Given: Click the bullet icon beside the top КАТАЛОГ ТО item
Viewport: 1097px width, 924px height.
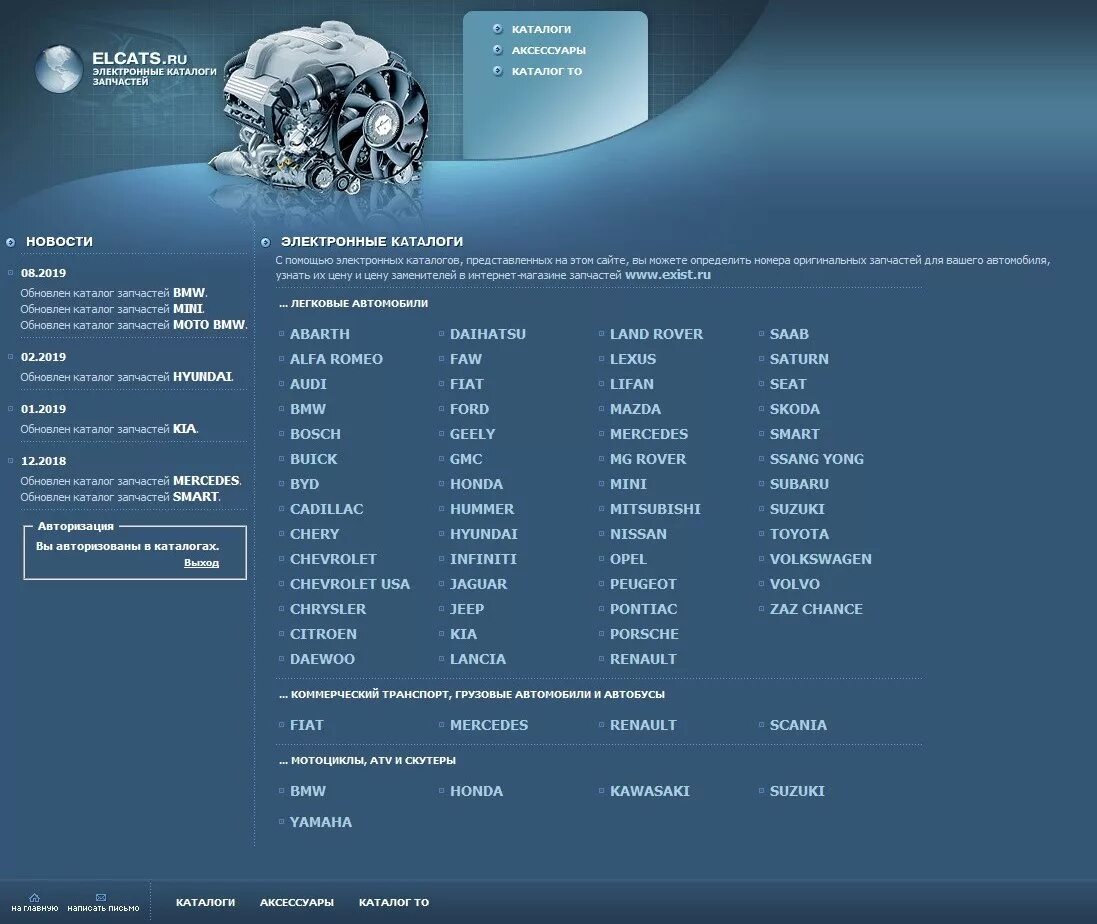Looking at the screenshot, I should coord(497,71).
